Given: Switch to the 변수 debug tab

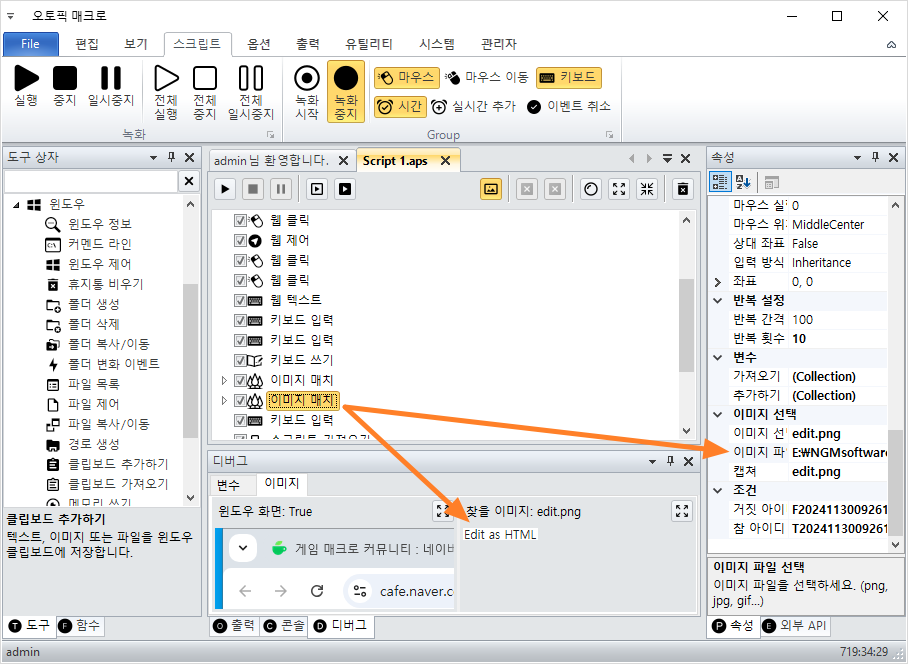Looking at the screenshot, I should 228,485.
